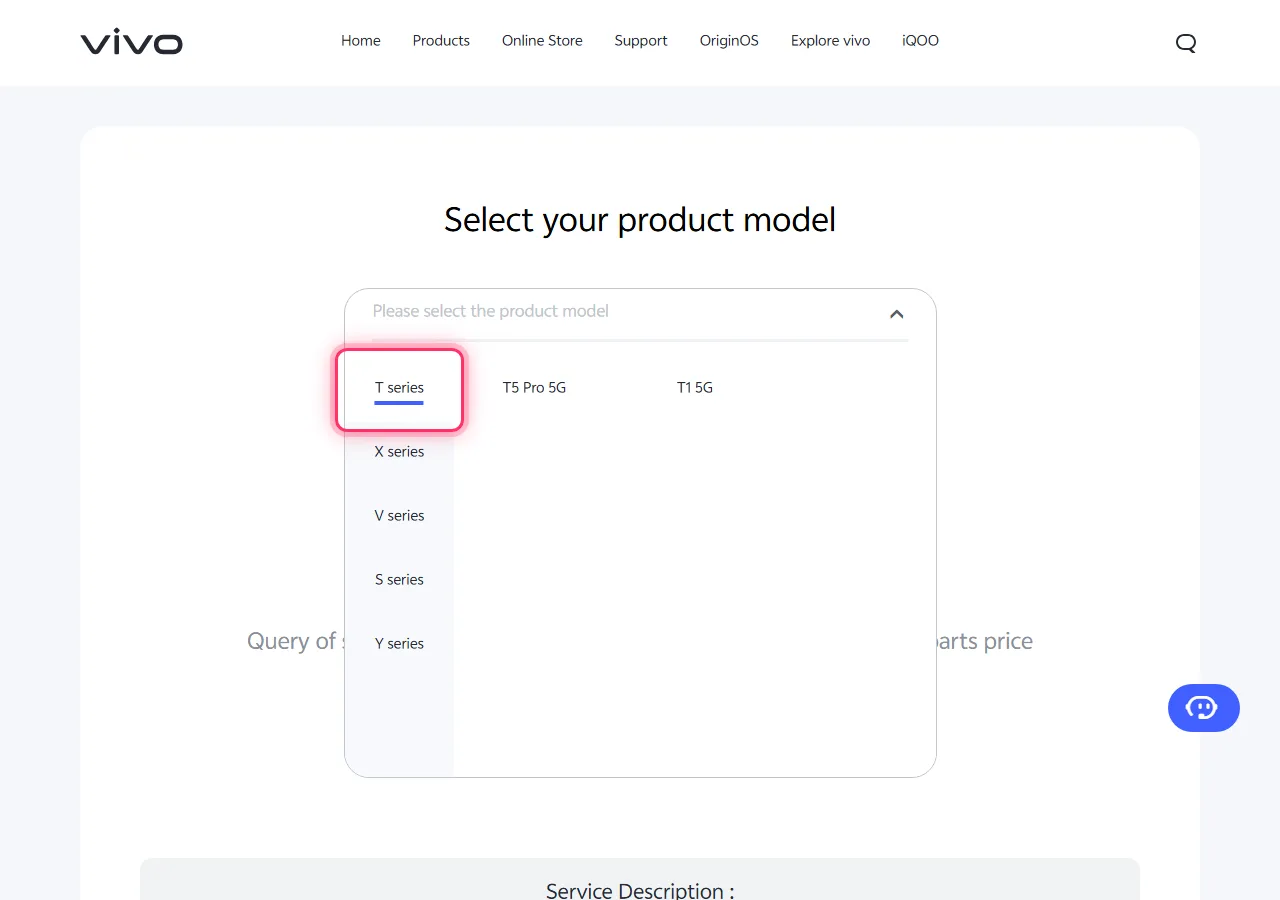The width and height of the screenshot is (1280, 900).
Task: Choose the T5 Pro 5G model
Action: 534,388
